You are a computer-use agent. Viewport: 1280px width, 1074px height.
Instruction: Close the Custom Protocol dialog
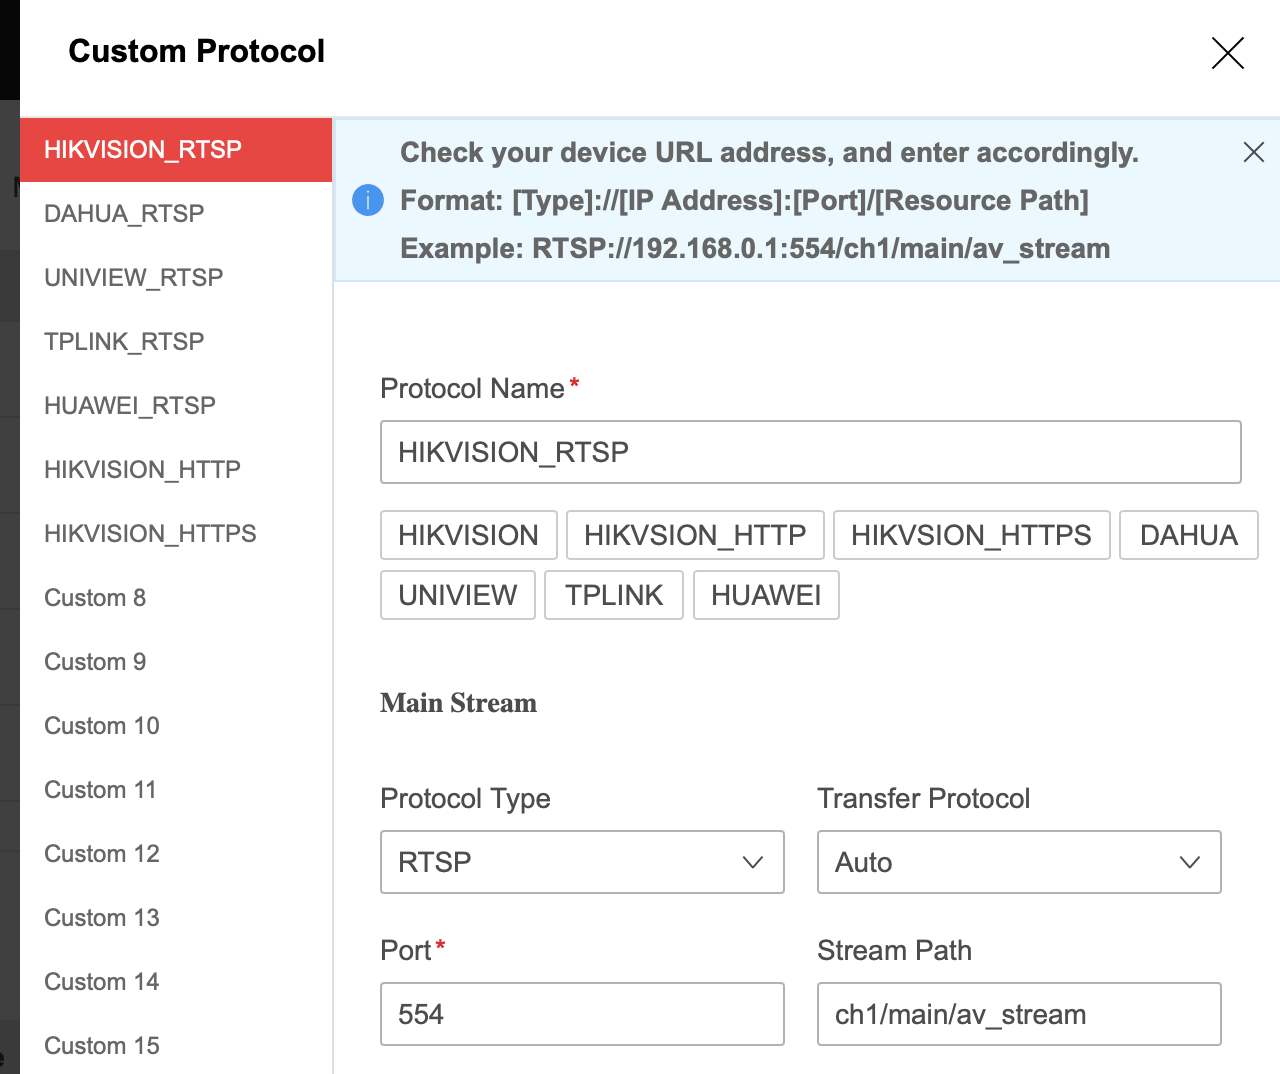pyautogui.click(x=1227, y=53)
